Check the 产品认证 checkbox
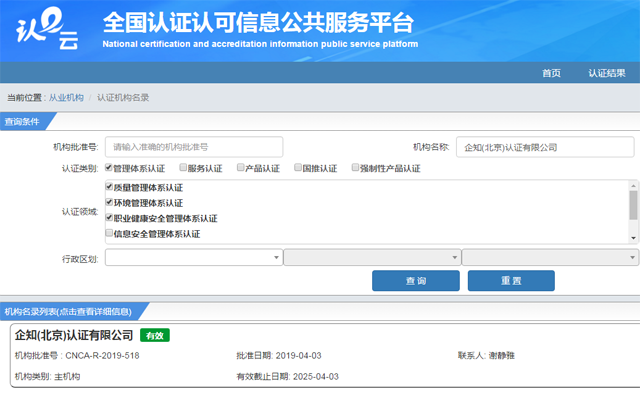Image resolution: width=640 pixels, height=398 pixels. click(240, 167)
